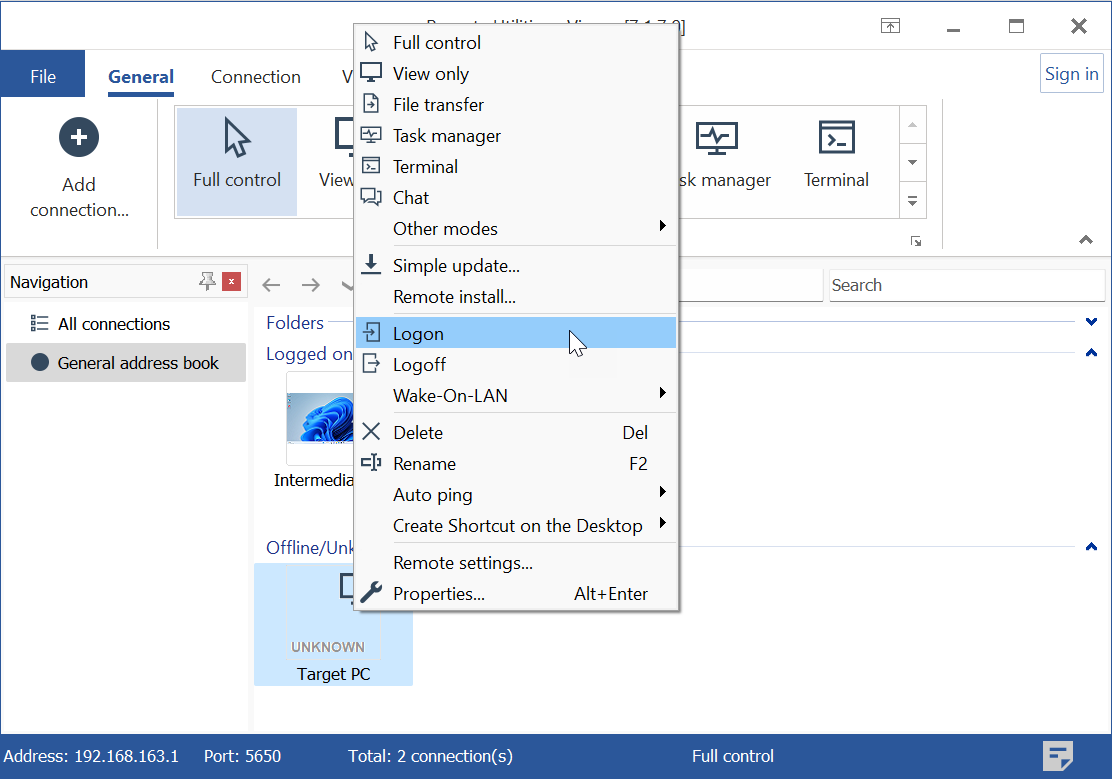The height and width of the screenshot is (779, 1112).
Task: Select the Full control ribbon icon
Action: 237,139
